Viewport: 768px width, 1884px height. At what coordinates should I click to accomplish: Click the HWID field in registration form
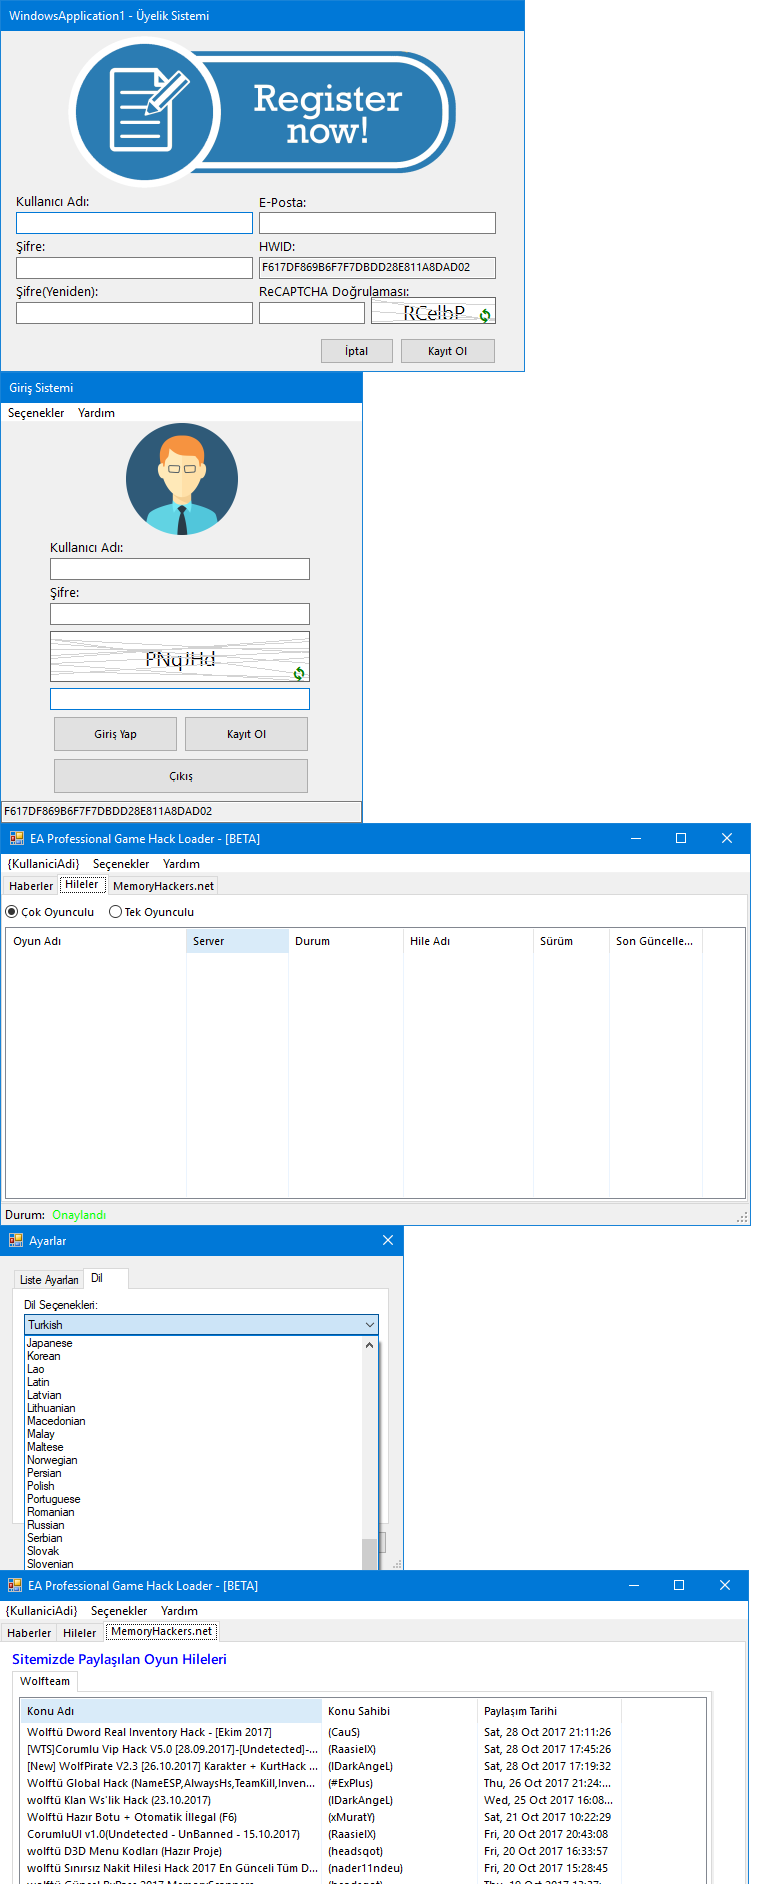tap(377, 268)
